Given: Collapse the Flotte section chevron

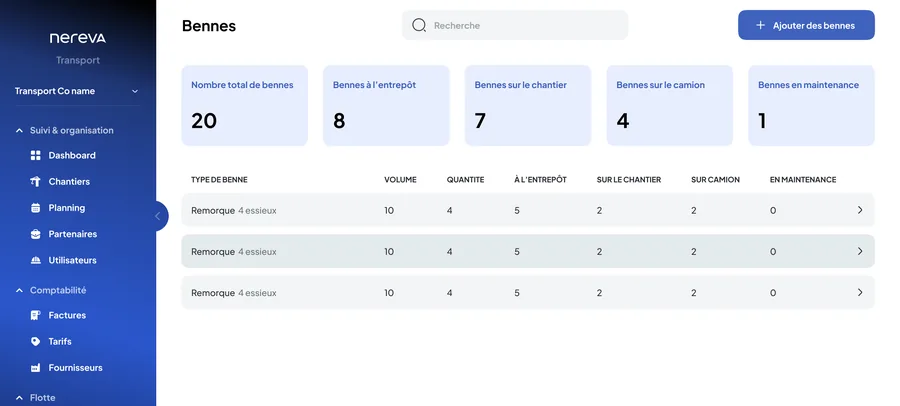Looking at the screenshot, I should (x=19, y=398).
